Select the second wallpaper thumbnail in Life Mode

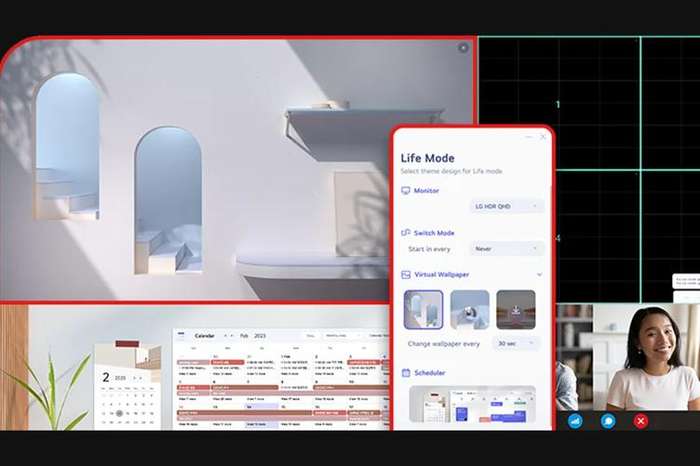pyautogui.click(x=470, y=310)
